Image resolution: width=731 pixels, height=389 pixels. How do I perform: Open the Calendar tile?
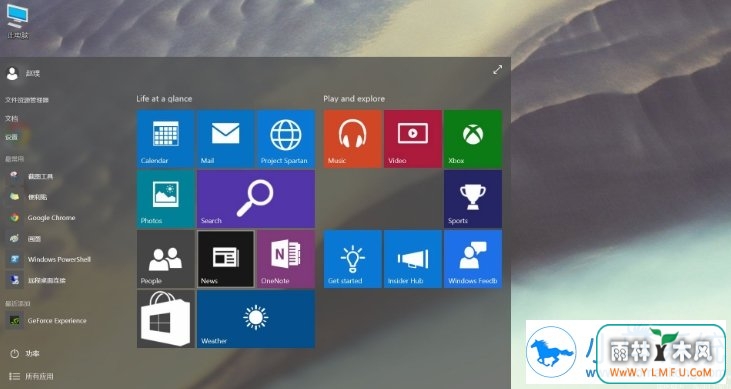[166, 139]
